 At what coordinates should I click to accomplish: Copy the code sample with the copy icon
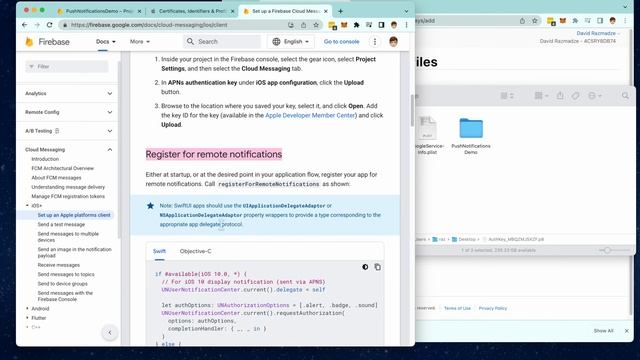pos(378,267)
